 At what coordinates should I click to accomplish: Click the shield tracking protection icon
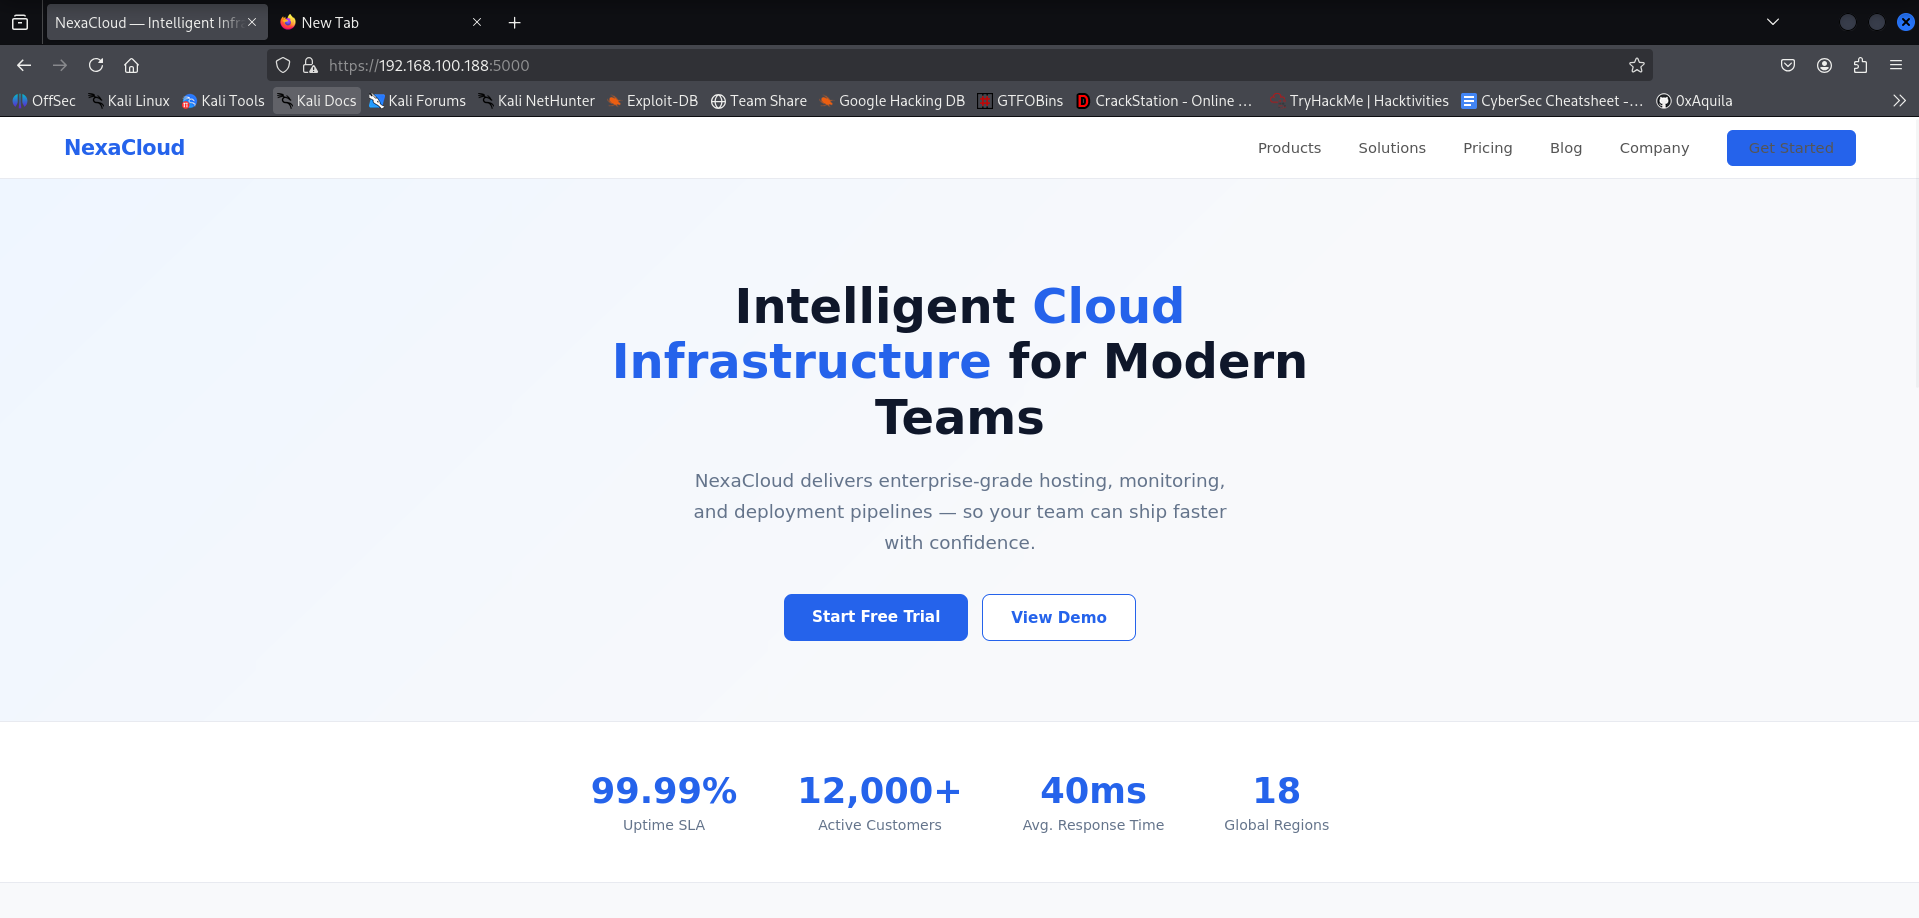coord(283,65)
